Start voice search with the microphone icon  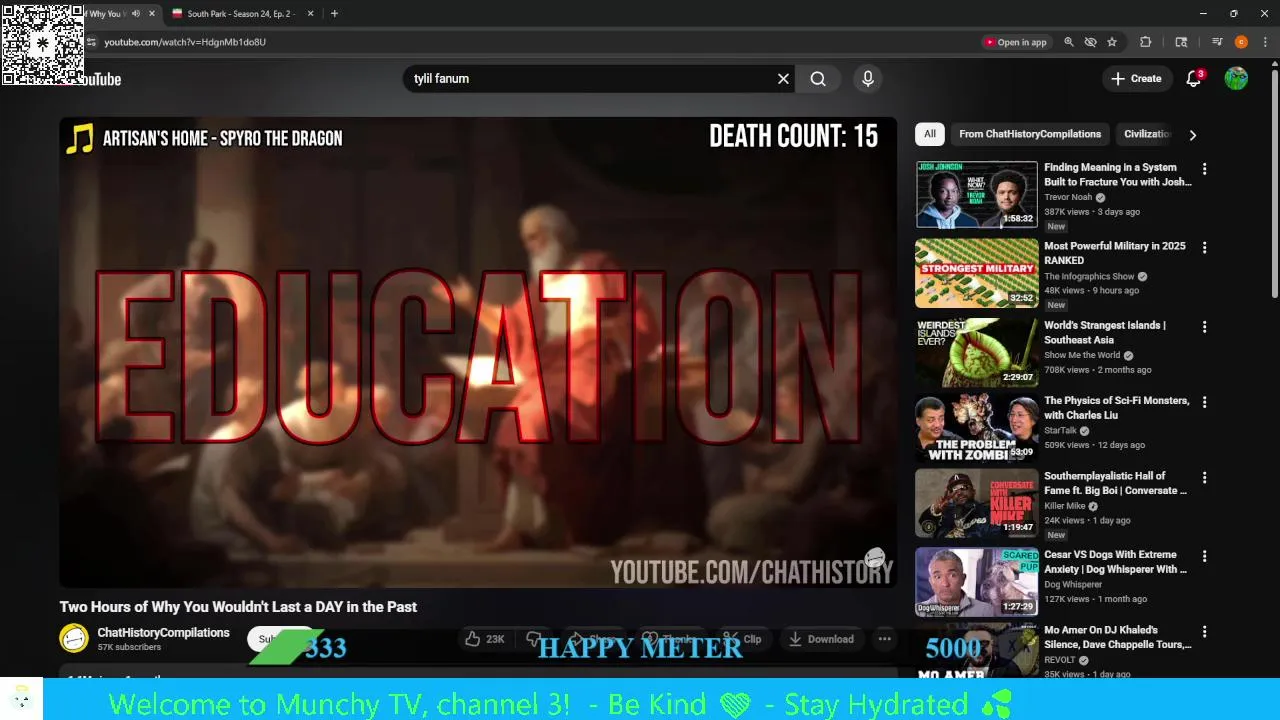tap(868, 79)
